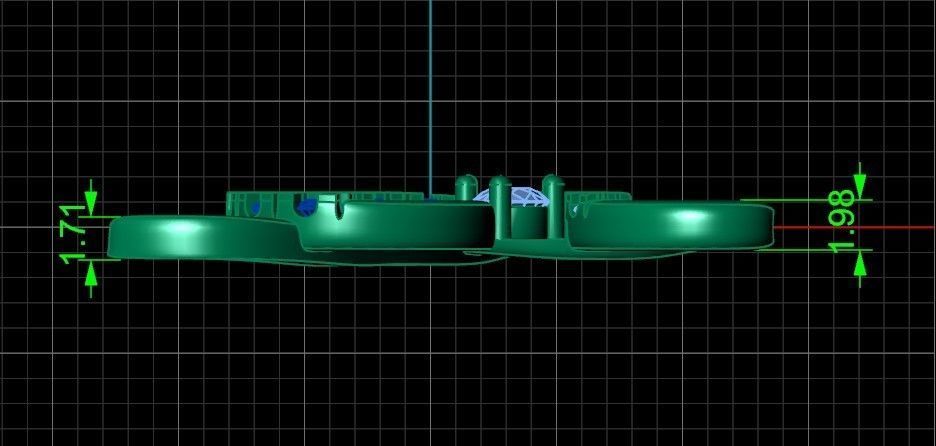Click the blue stone in left setting
This screenshot has height=446, width=936.
point(306,206)
